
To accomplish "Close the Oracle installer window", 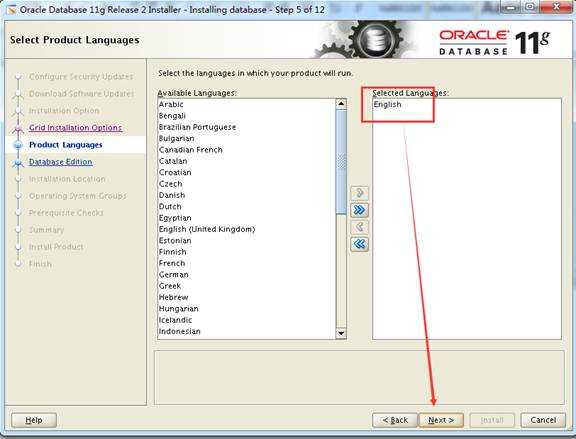I will (x=556, y=7).
